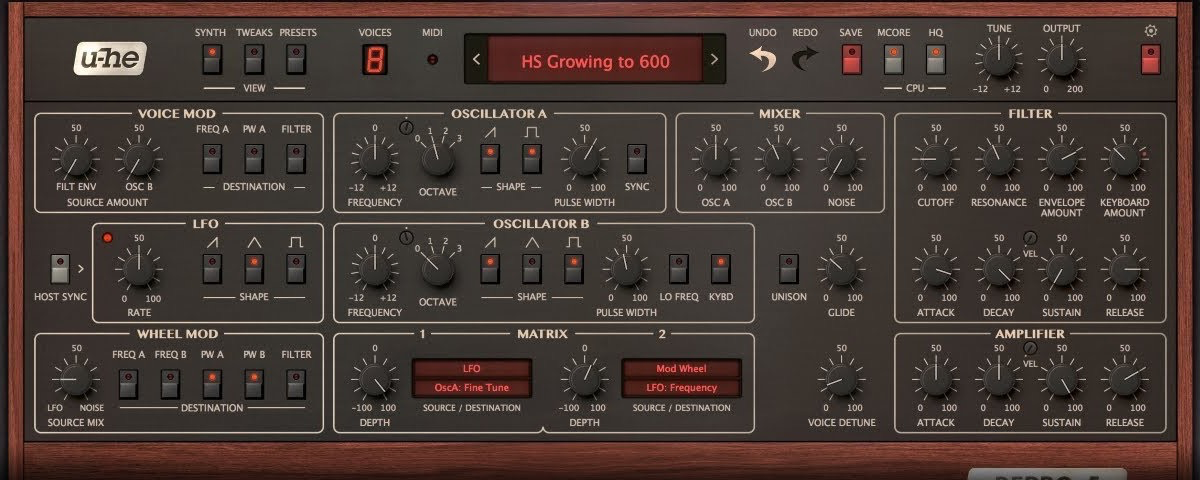This screenshot has width=1200, height=480.
Task: Click the OUTPUT volume knob
Action: (x=1061, y=62)
